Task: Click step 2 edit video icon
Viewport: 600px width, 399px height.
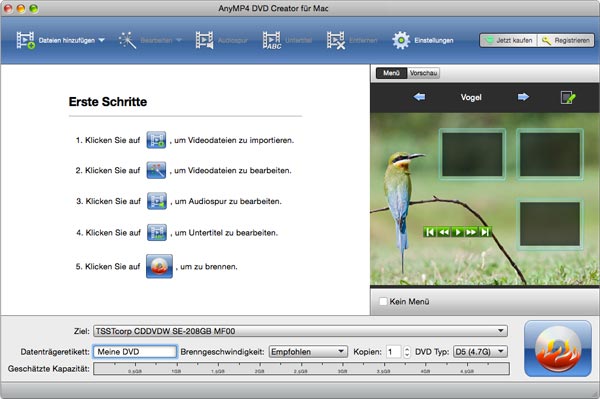Action: pyautogui.click(x=157, y=170)
